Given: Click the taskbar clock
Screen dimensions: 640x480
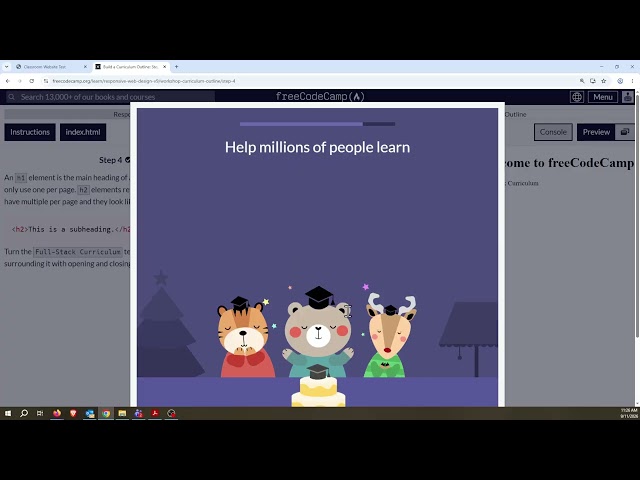Looking at the screenshot, I should click(629, 413).
